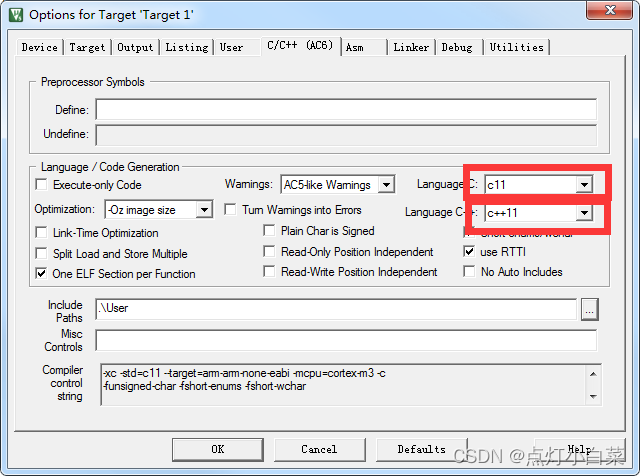Open the Target tab

click(x=87, y=47)
